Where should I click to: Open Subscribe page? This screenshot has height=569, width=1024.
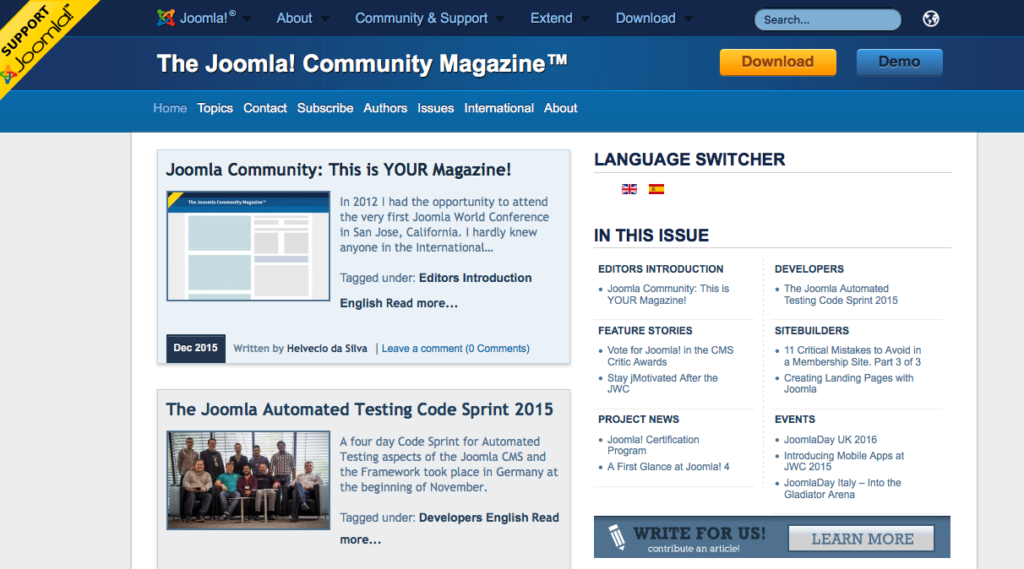[325, 108]
